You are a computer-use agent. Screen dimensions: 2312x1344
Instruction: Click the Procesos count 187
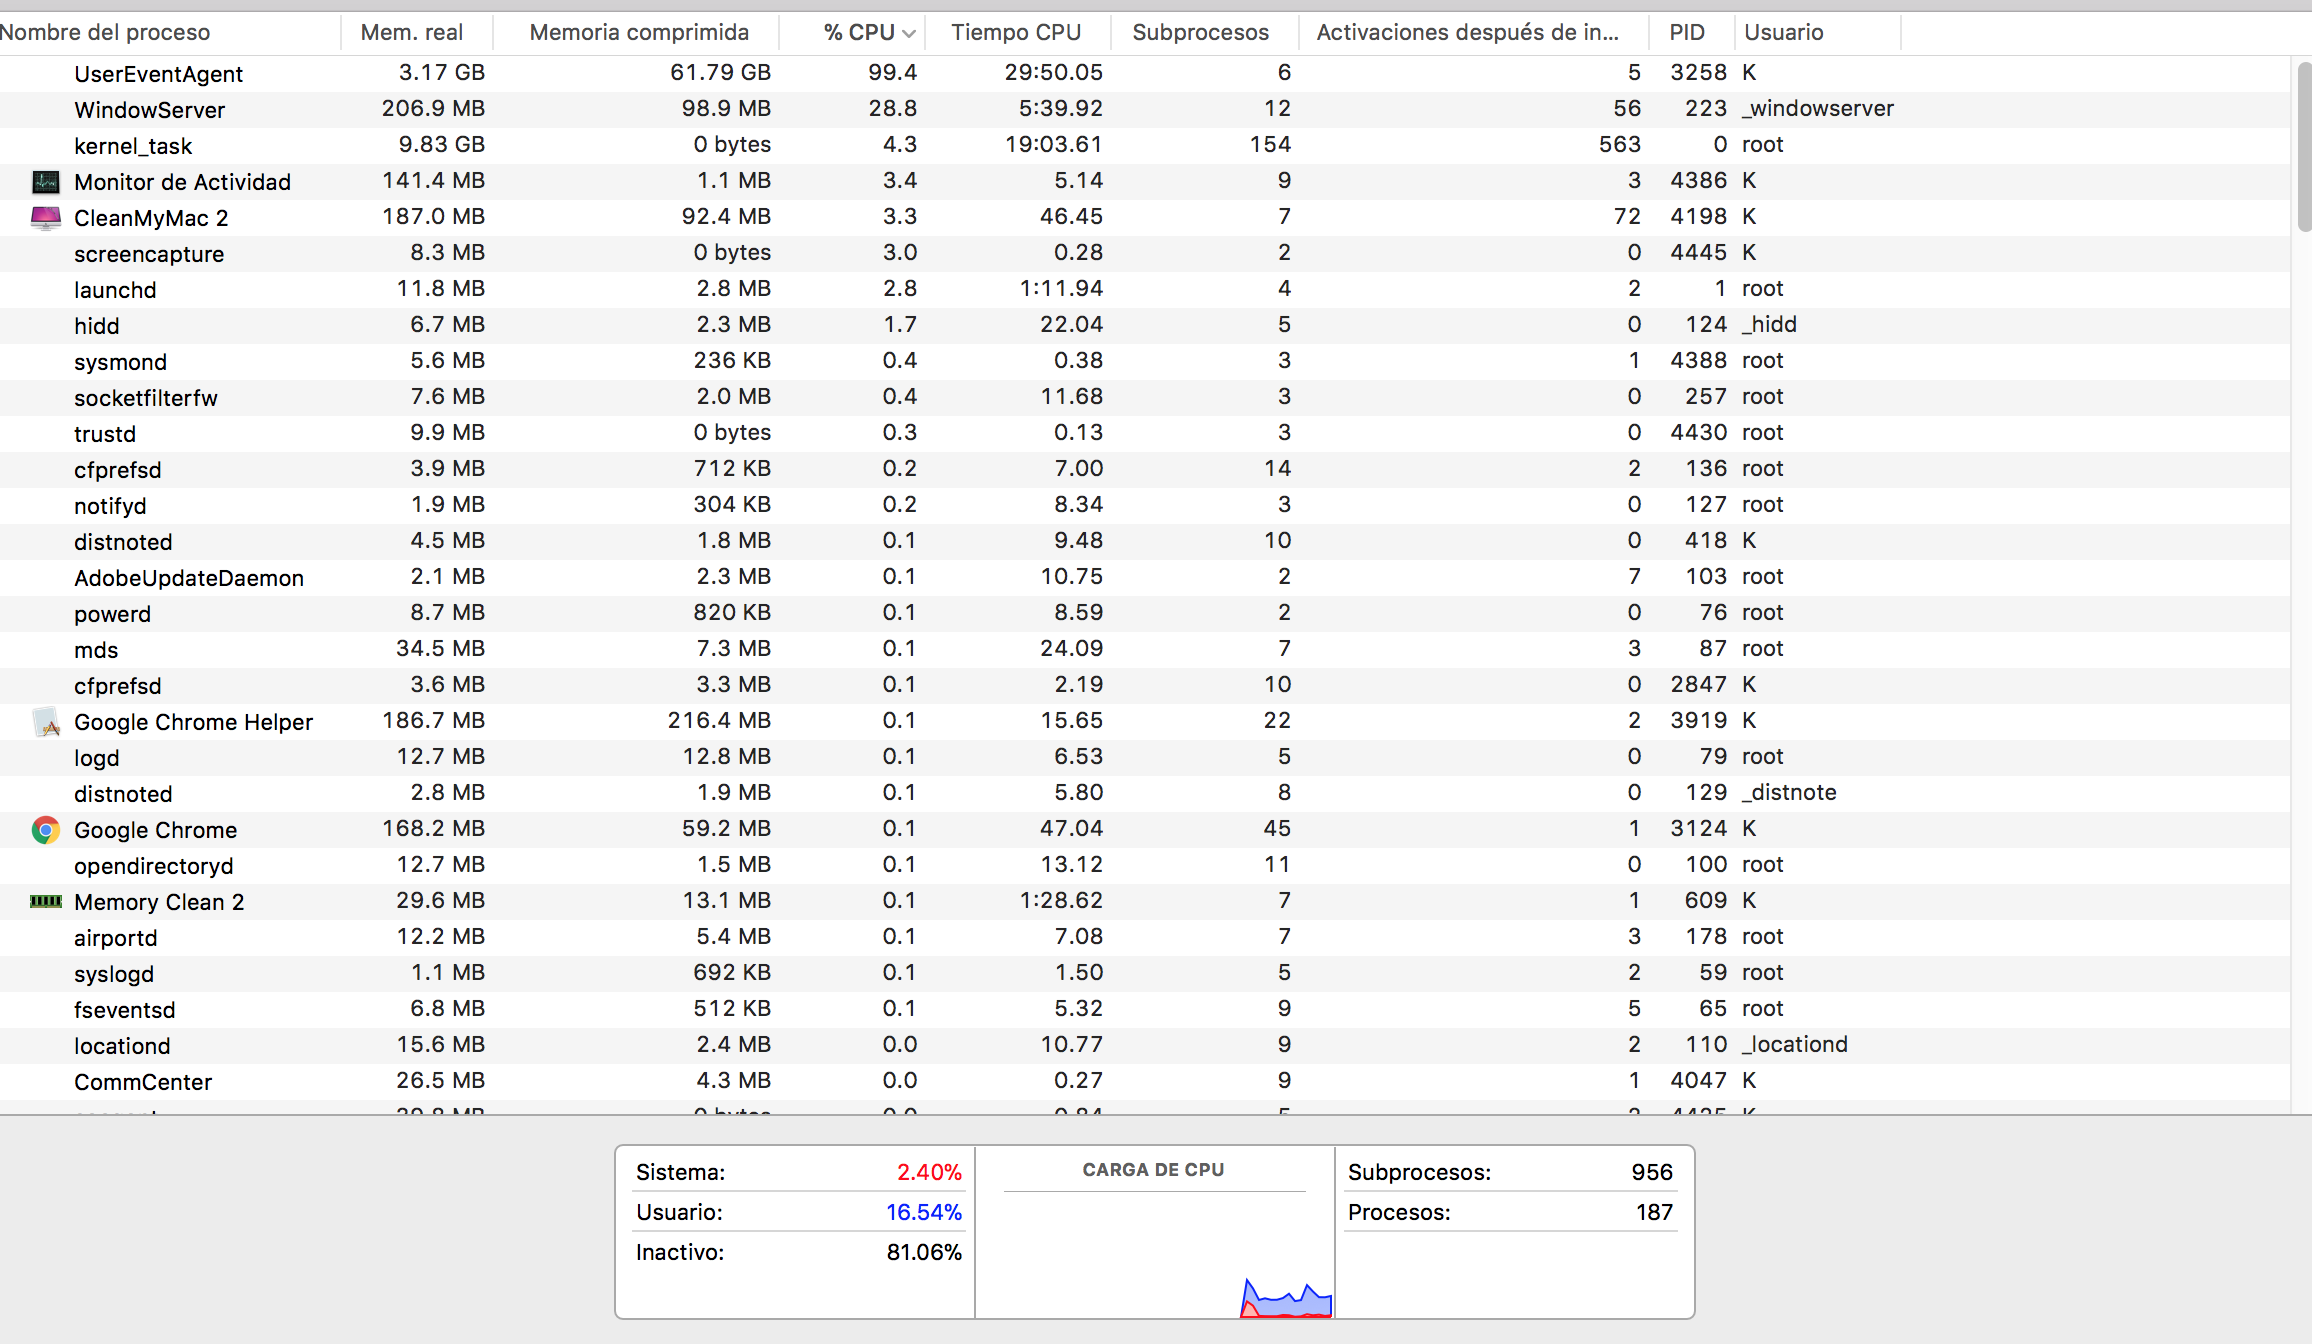point(1654,1212)
